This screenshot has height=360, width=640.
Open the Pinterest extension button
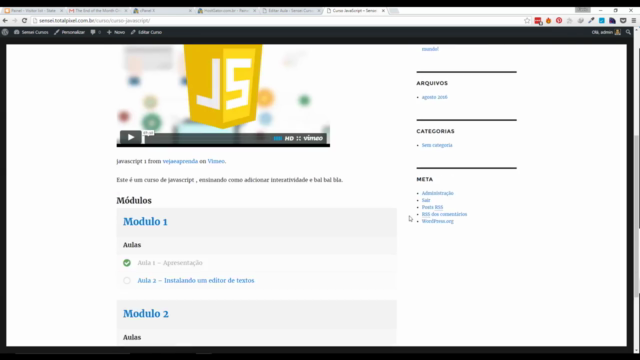click(x=559, y=20)
